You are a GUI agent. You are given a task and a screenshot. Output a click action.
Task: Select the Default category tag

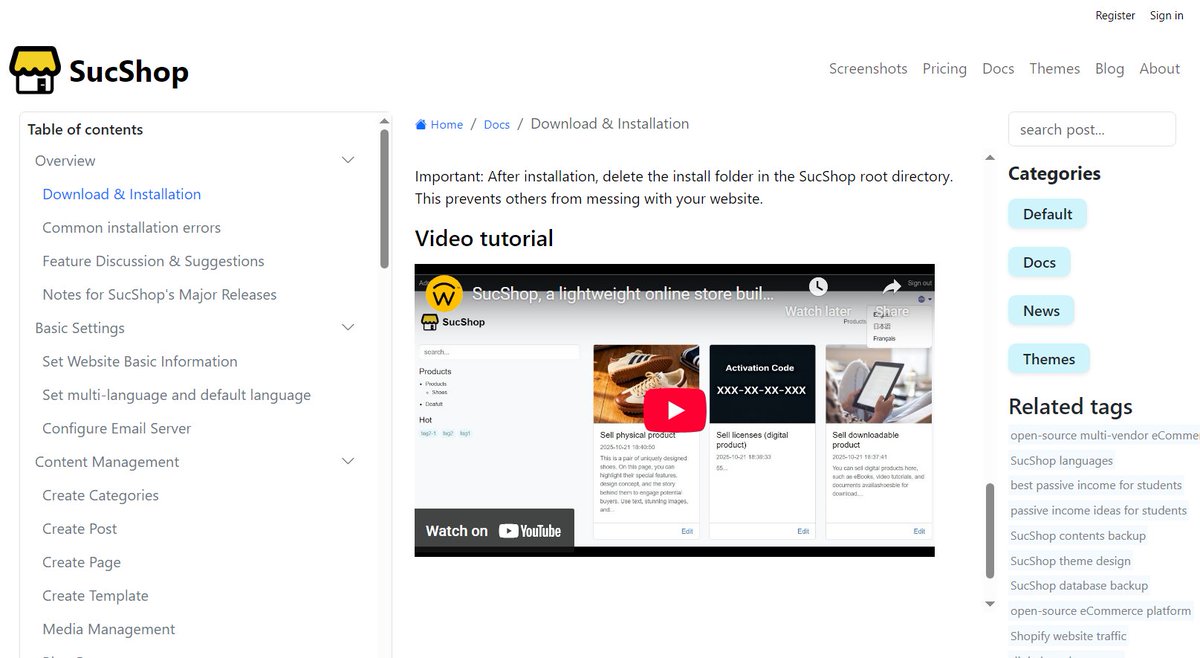pyautogui.click(x=1047, y=214)
